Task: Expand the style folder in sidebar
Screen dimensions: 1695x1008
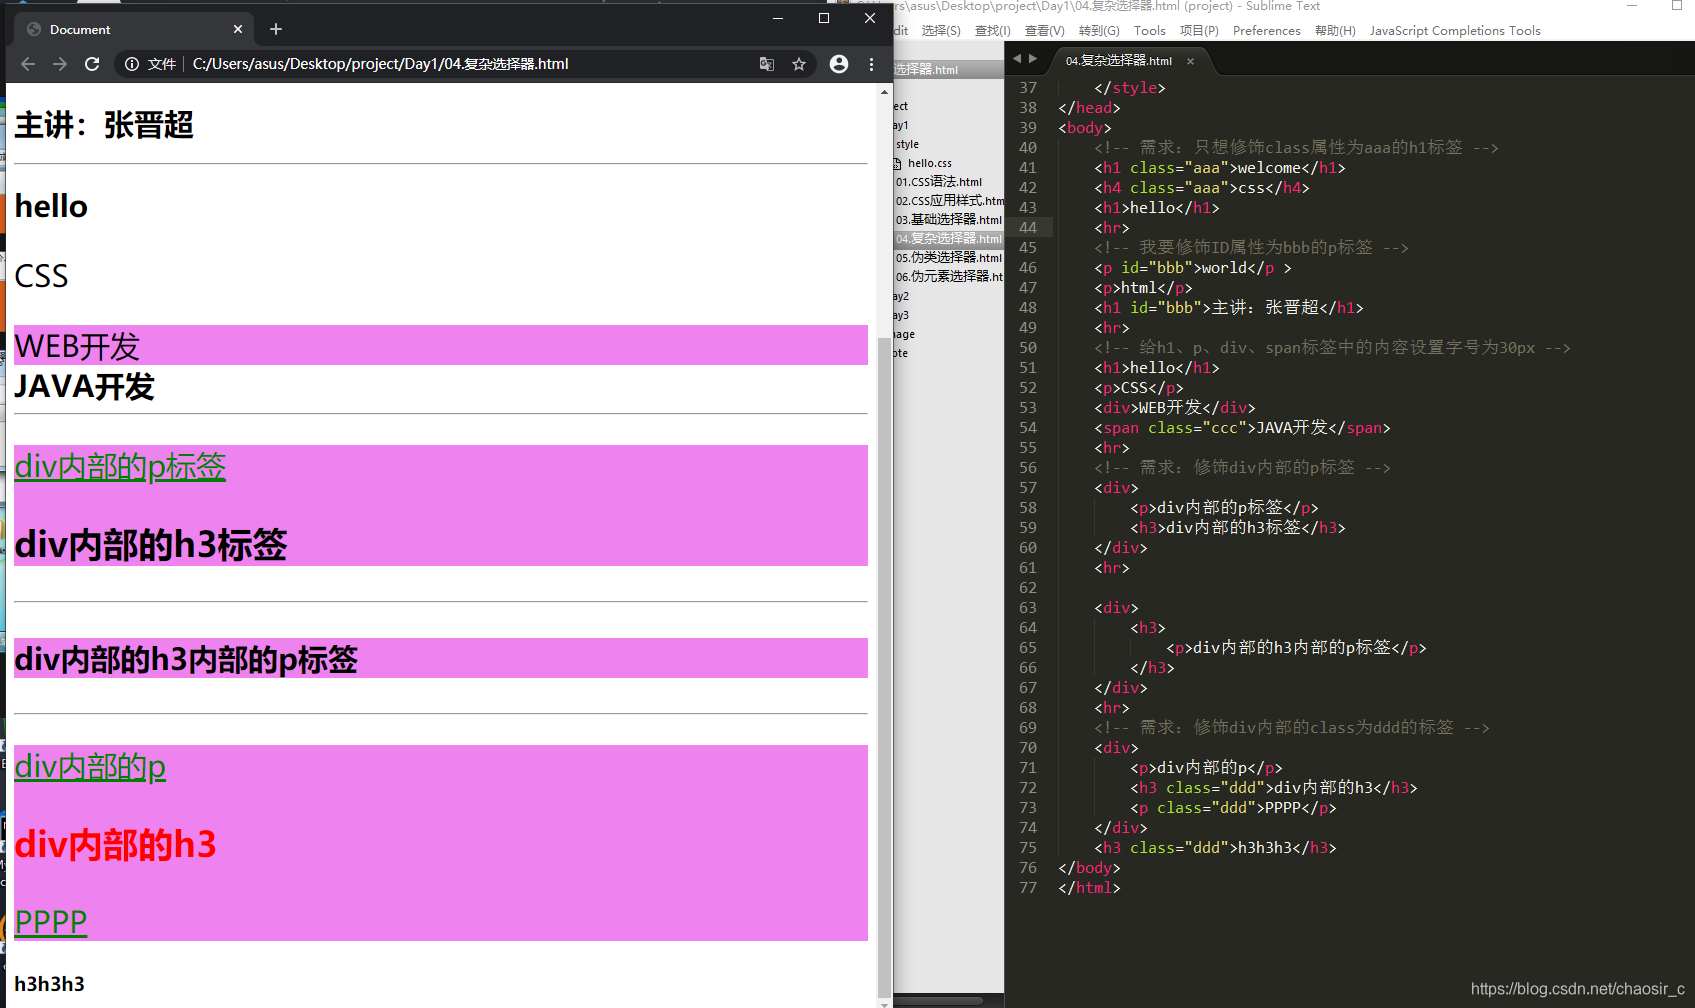Action: pos(907,144)
